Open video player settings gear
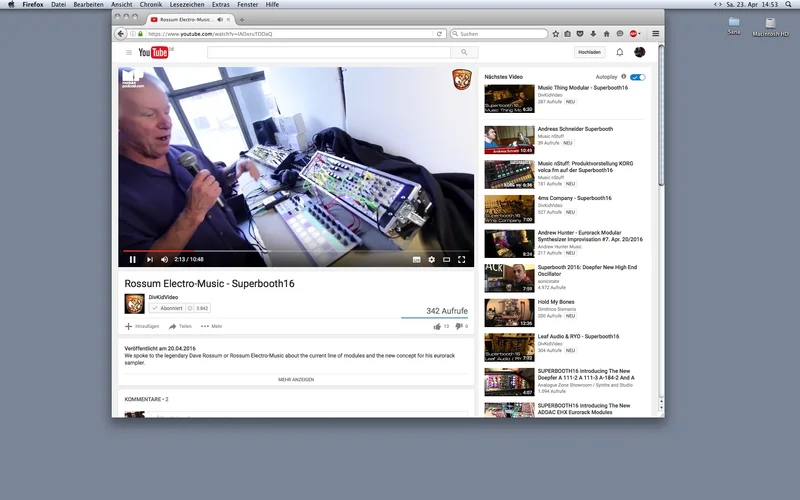This screenshot has width=800, height=500. (432, 260)
